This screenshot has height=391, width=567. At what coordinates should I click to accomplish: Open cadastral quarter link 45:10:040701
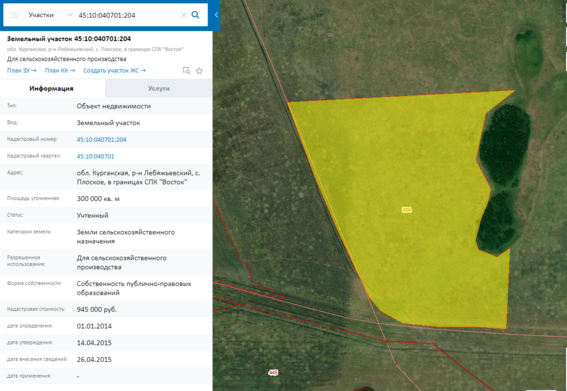[x=95, y=156]
